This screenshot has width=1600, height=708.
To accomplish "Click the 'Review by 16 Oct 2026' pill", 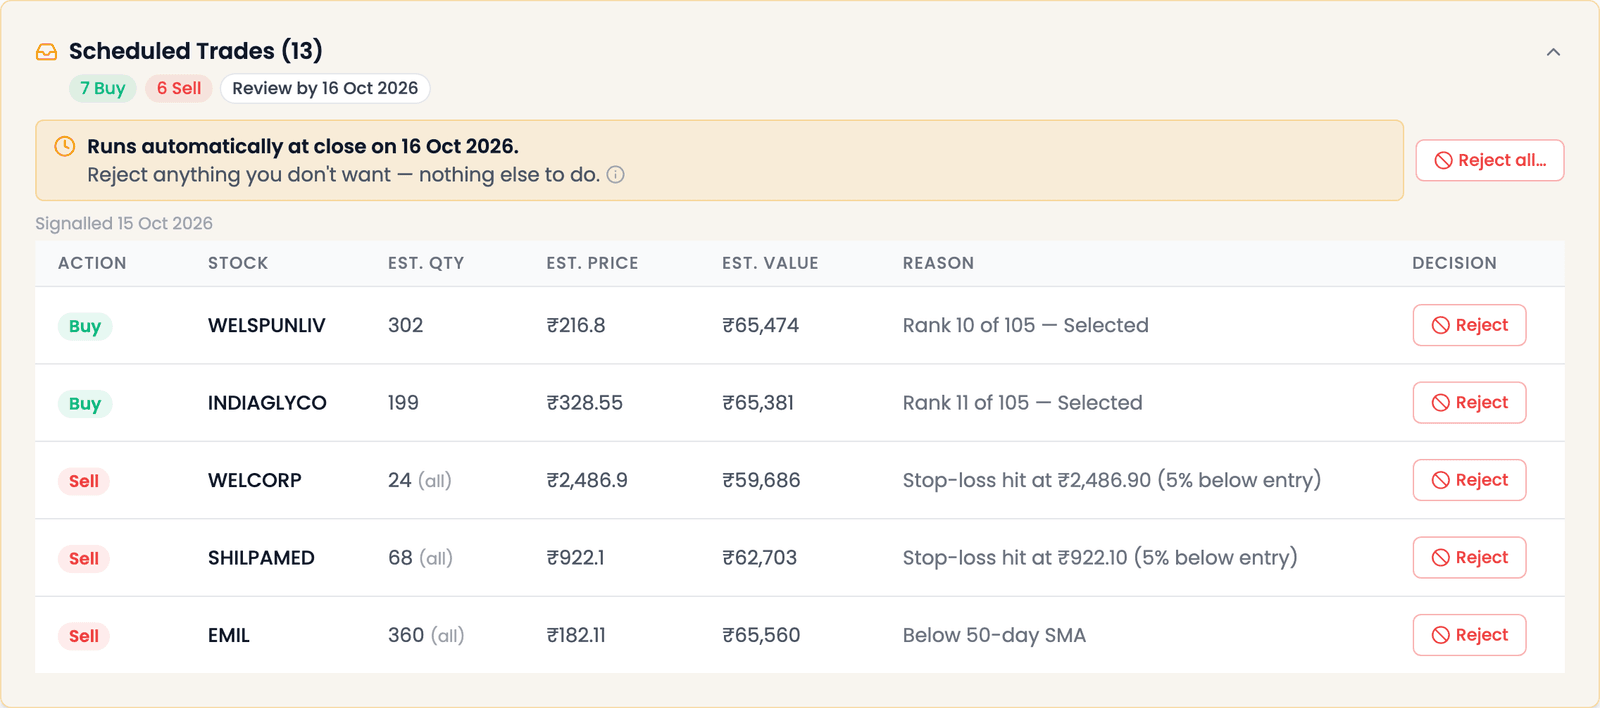I will click(x=325, y=88).
